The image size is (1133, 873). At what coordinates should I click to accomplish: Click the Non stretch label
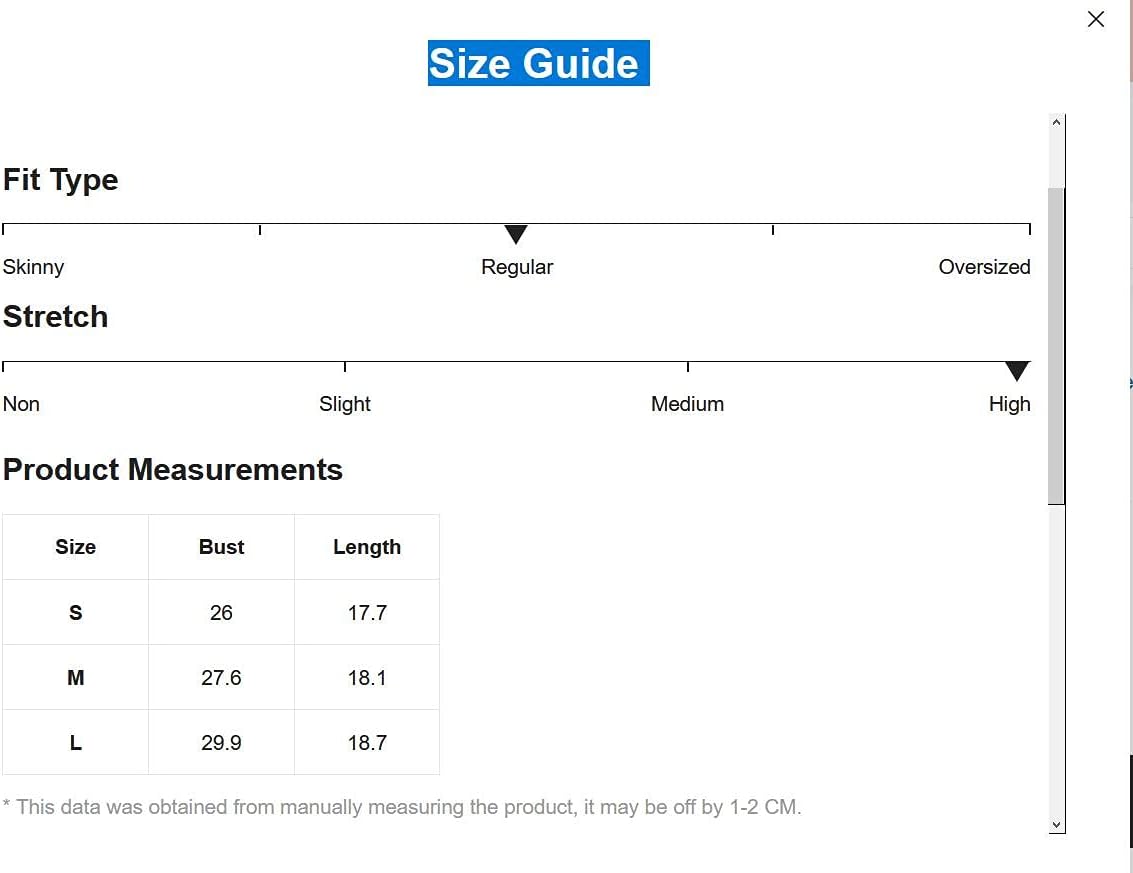[x=21, y=404]
